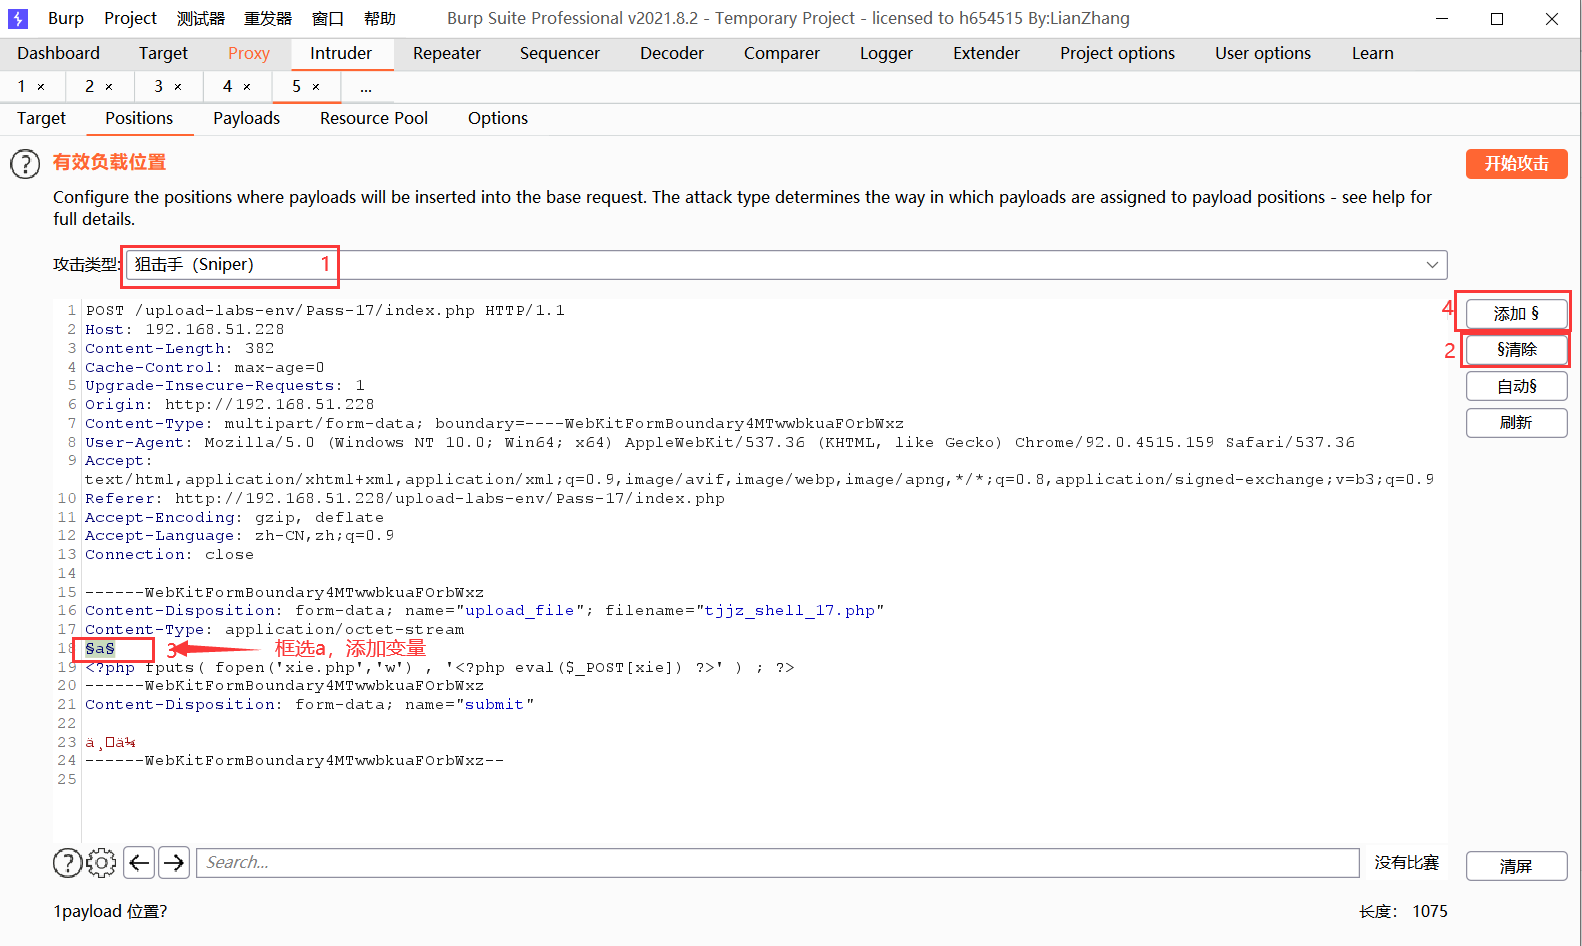Open the Positions sub-tab
1582x946 pixels.
139,118
